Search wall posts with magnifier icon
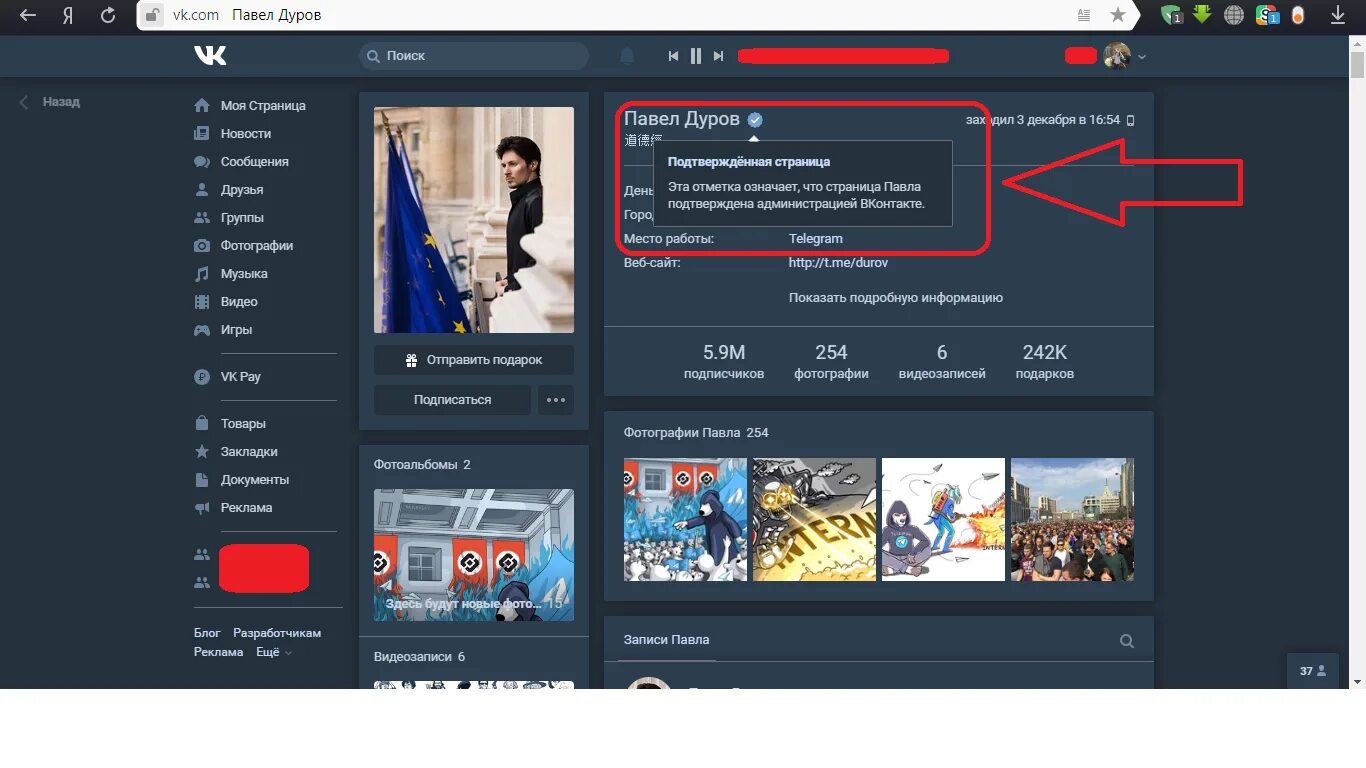1366x768 pixels. [x=1127, y=641]
